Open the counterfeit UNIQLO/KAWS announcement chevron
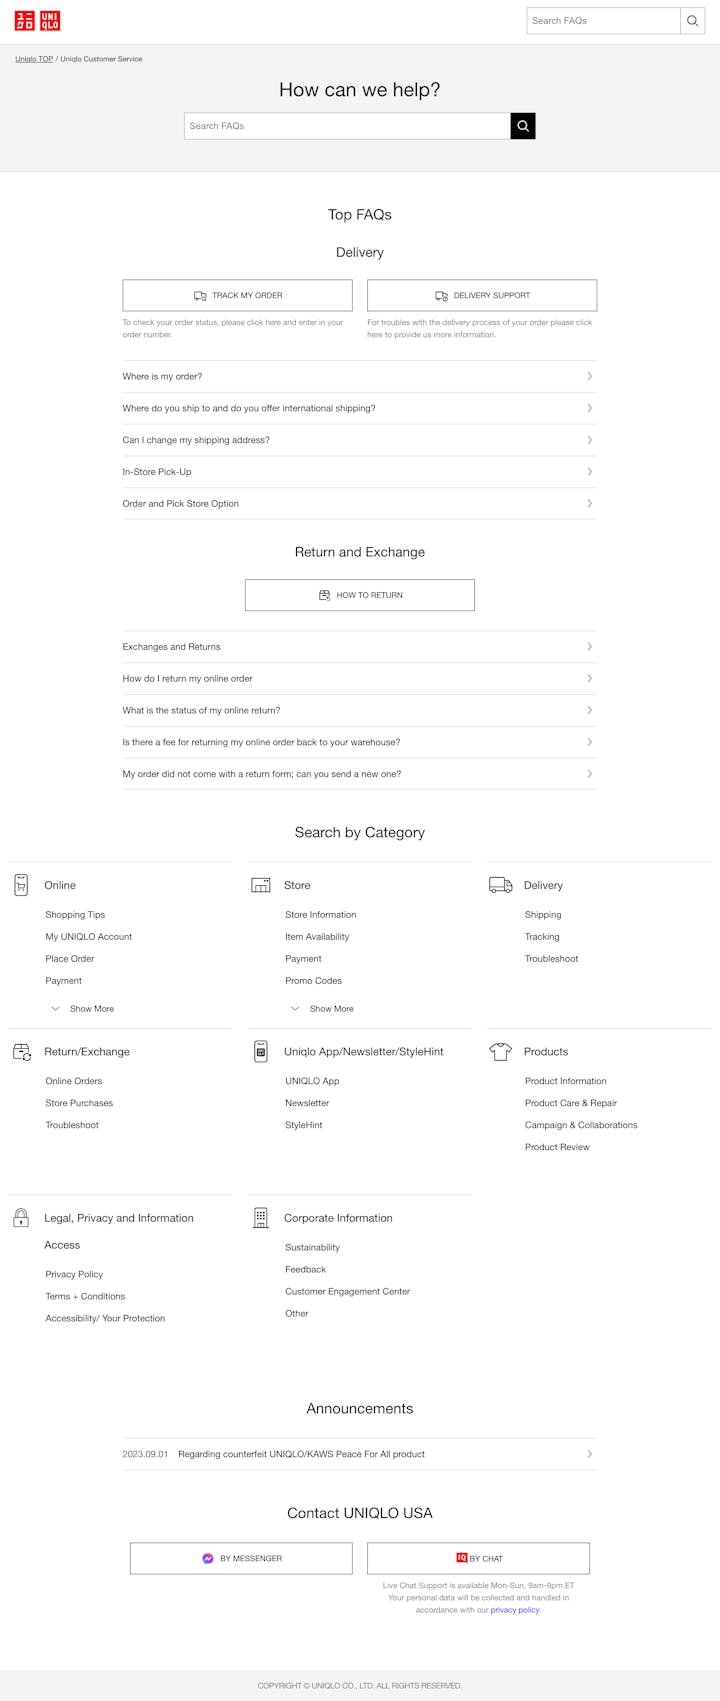Viewport: 720px width, 1701px height. click(589, 1454)
